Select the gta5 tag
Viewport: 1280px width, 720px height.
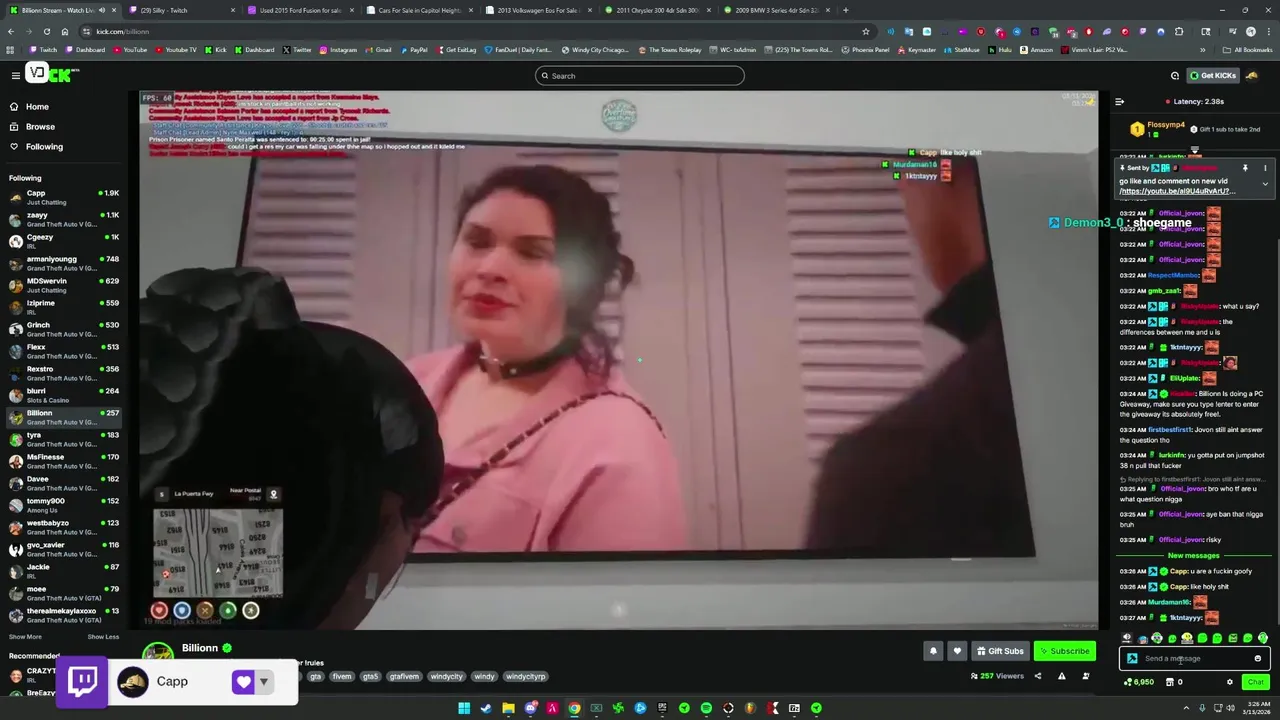370,676
